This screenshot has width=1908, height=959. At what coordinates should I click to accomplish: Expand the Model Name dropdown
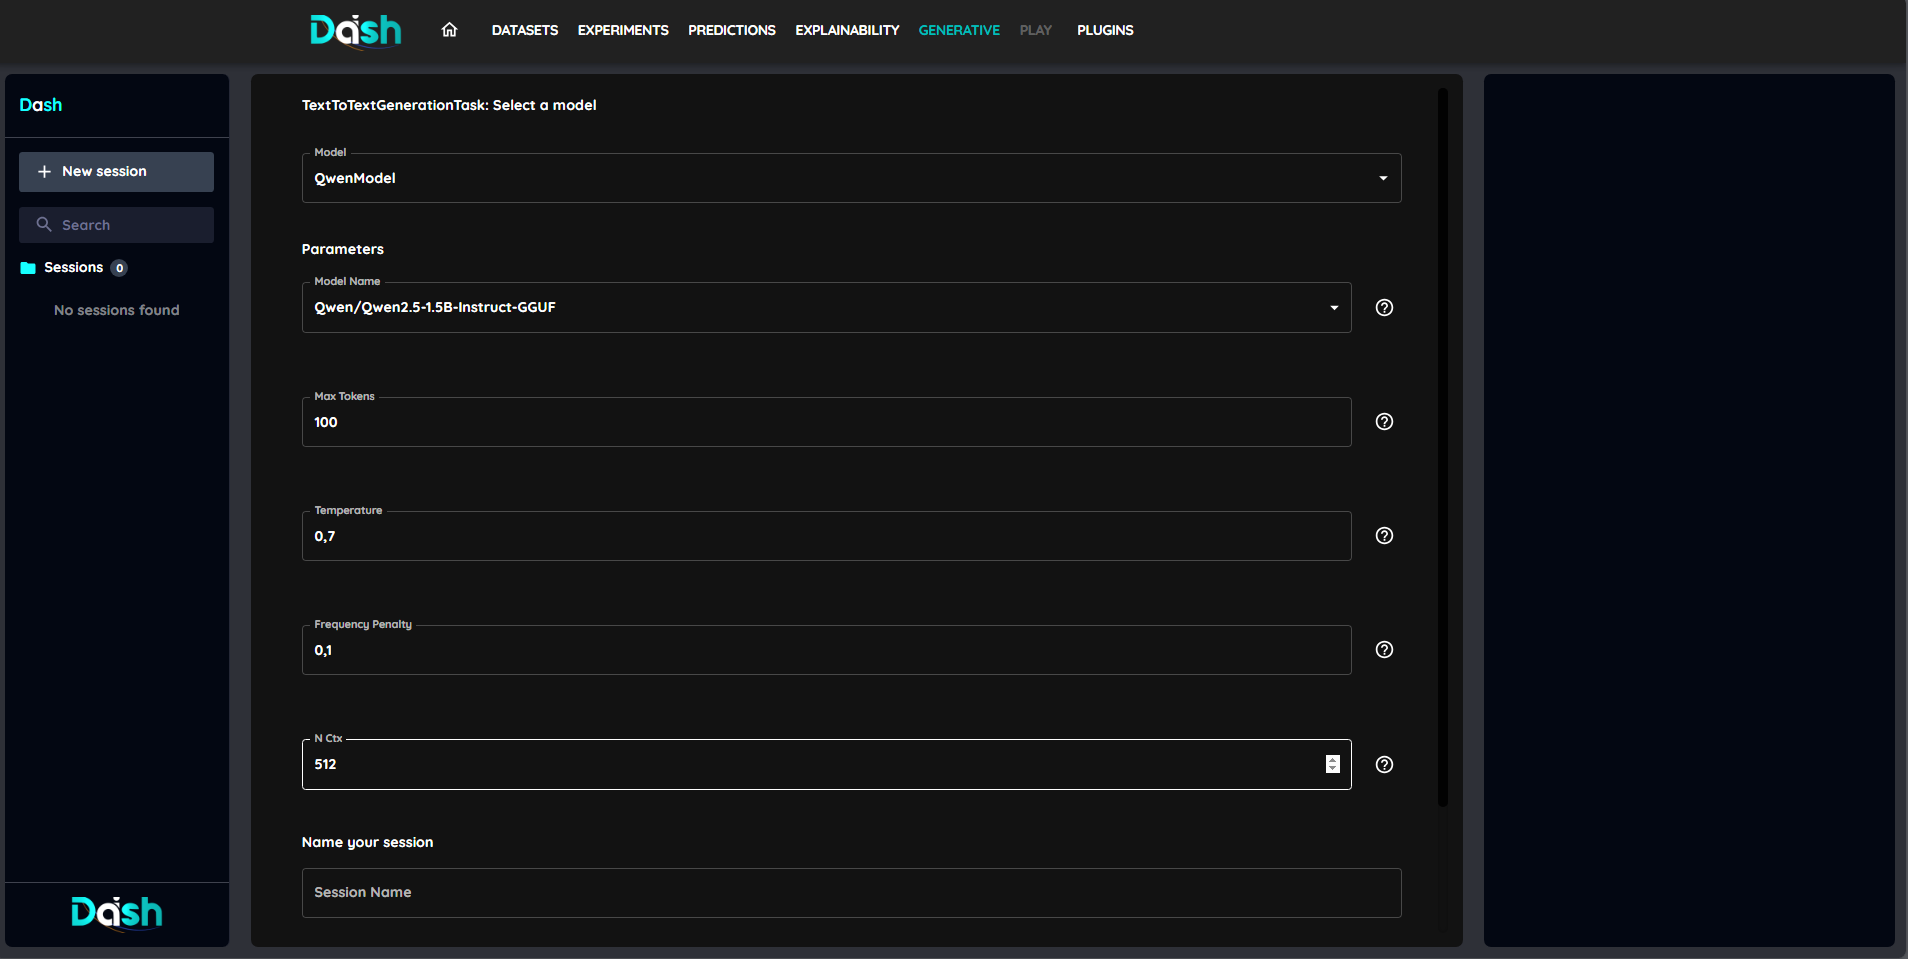click(826, 307)
